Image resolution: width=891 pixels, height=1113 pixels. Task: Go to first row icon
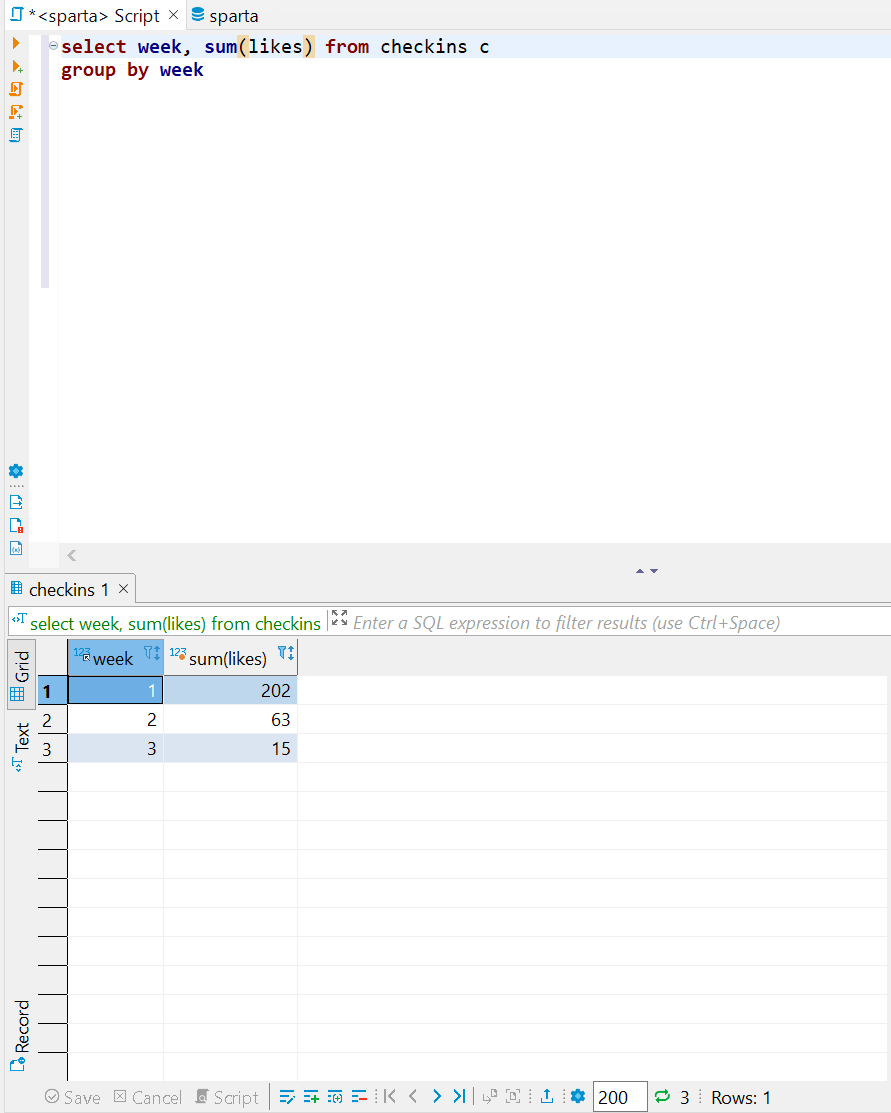click(390, 1096)
